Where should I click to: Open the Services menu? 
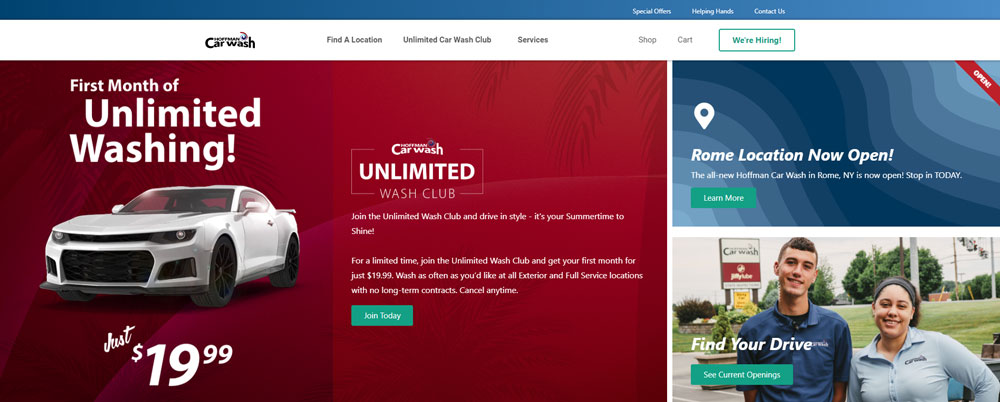pyautogui.click(x=533, y=40)
